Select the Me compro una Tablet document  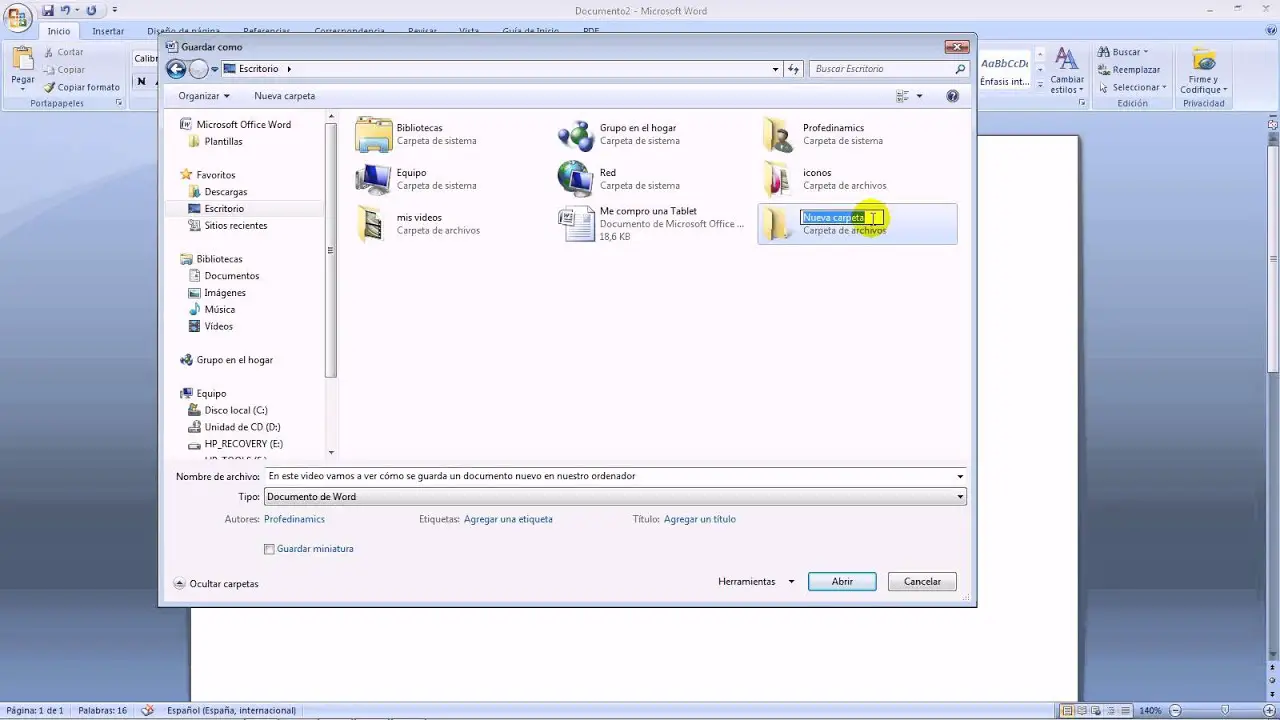(652, 224)
